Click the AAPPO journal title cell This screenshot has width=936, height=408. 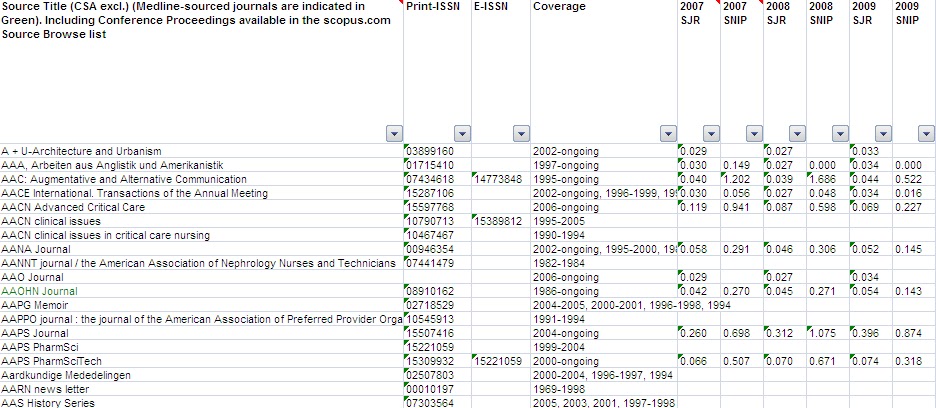(202, 319)
